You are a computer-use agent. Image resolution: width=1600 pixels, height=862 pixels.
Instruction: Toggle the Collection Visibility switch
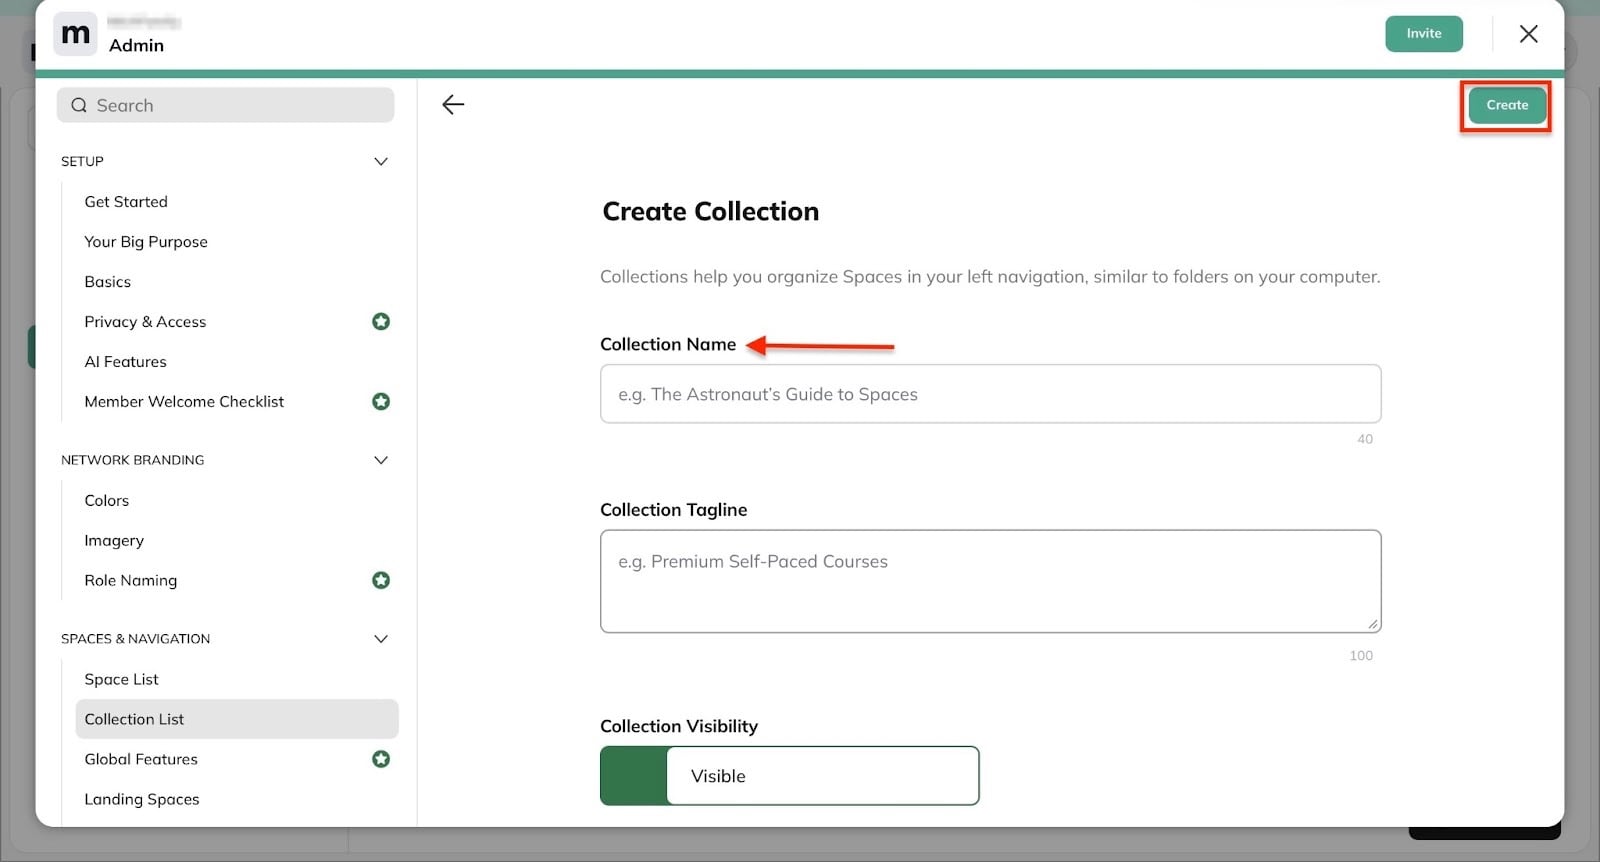(x=789, y=775)
